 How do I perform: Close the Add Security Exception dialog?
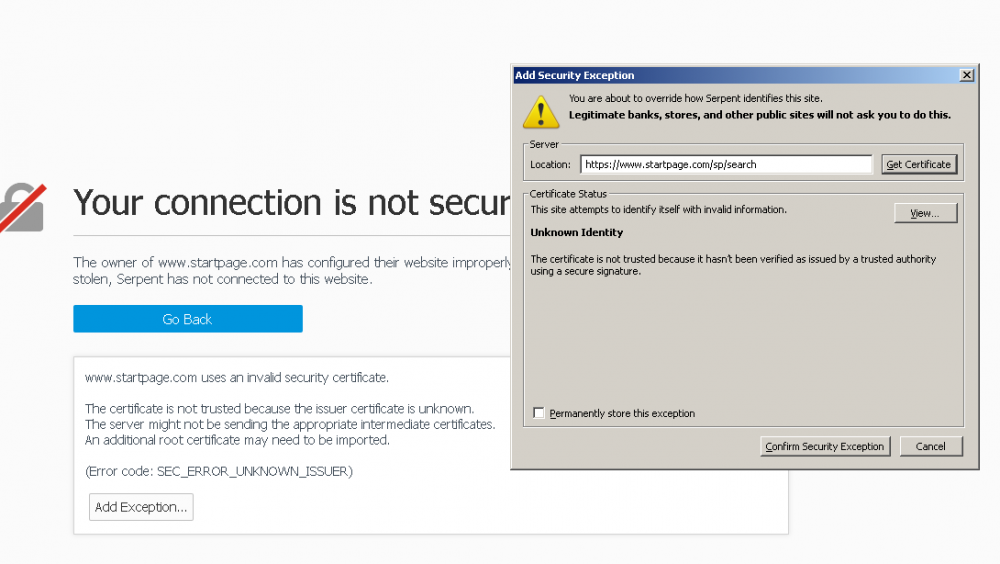pyautogui.click(x=966, y=75)
